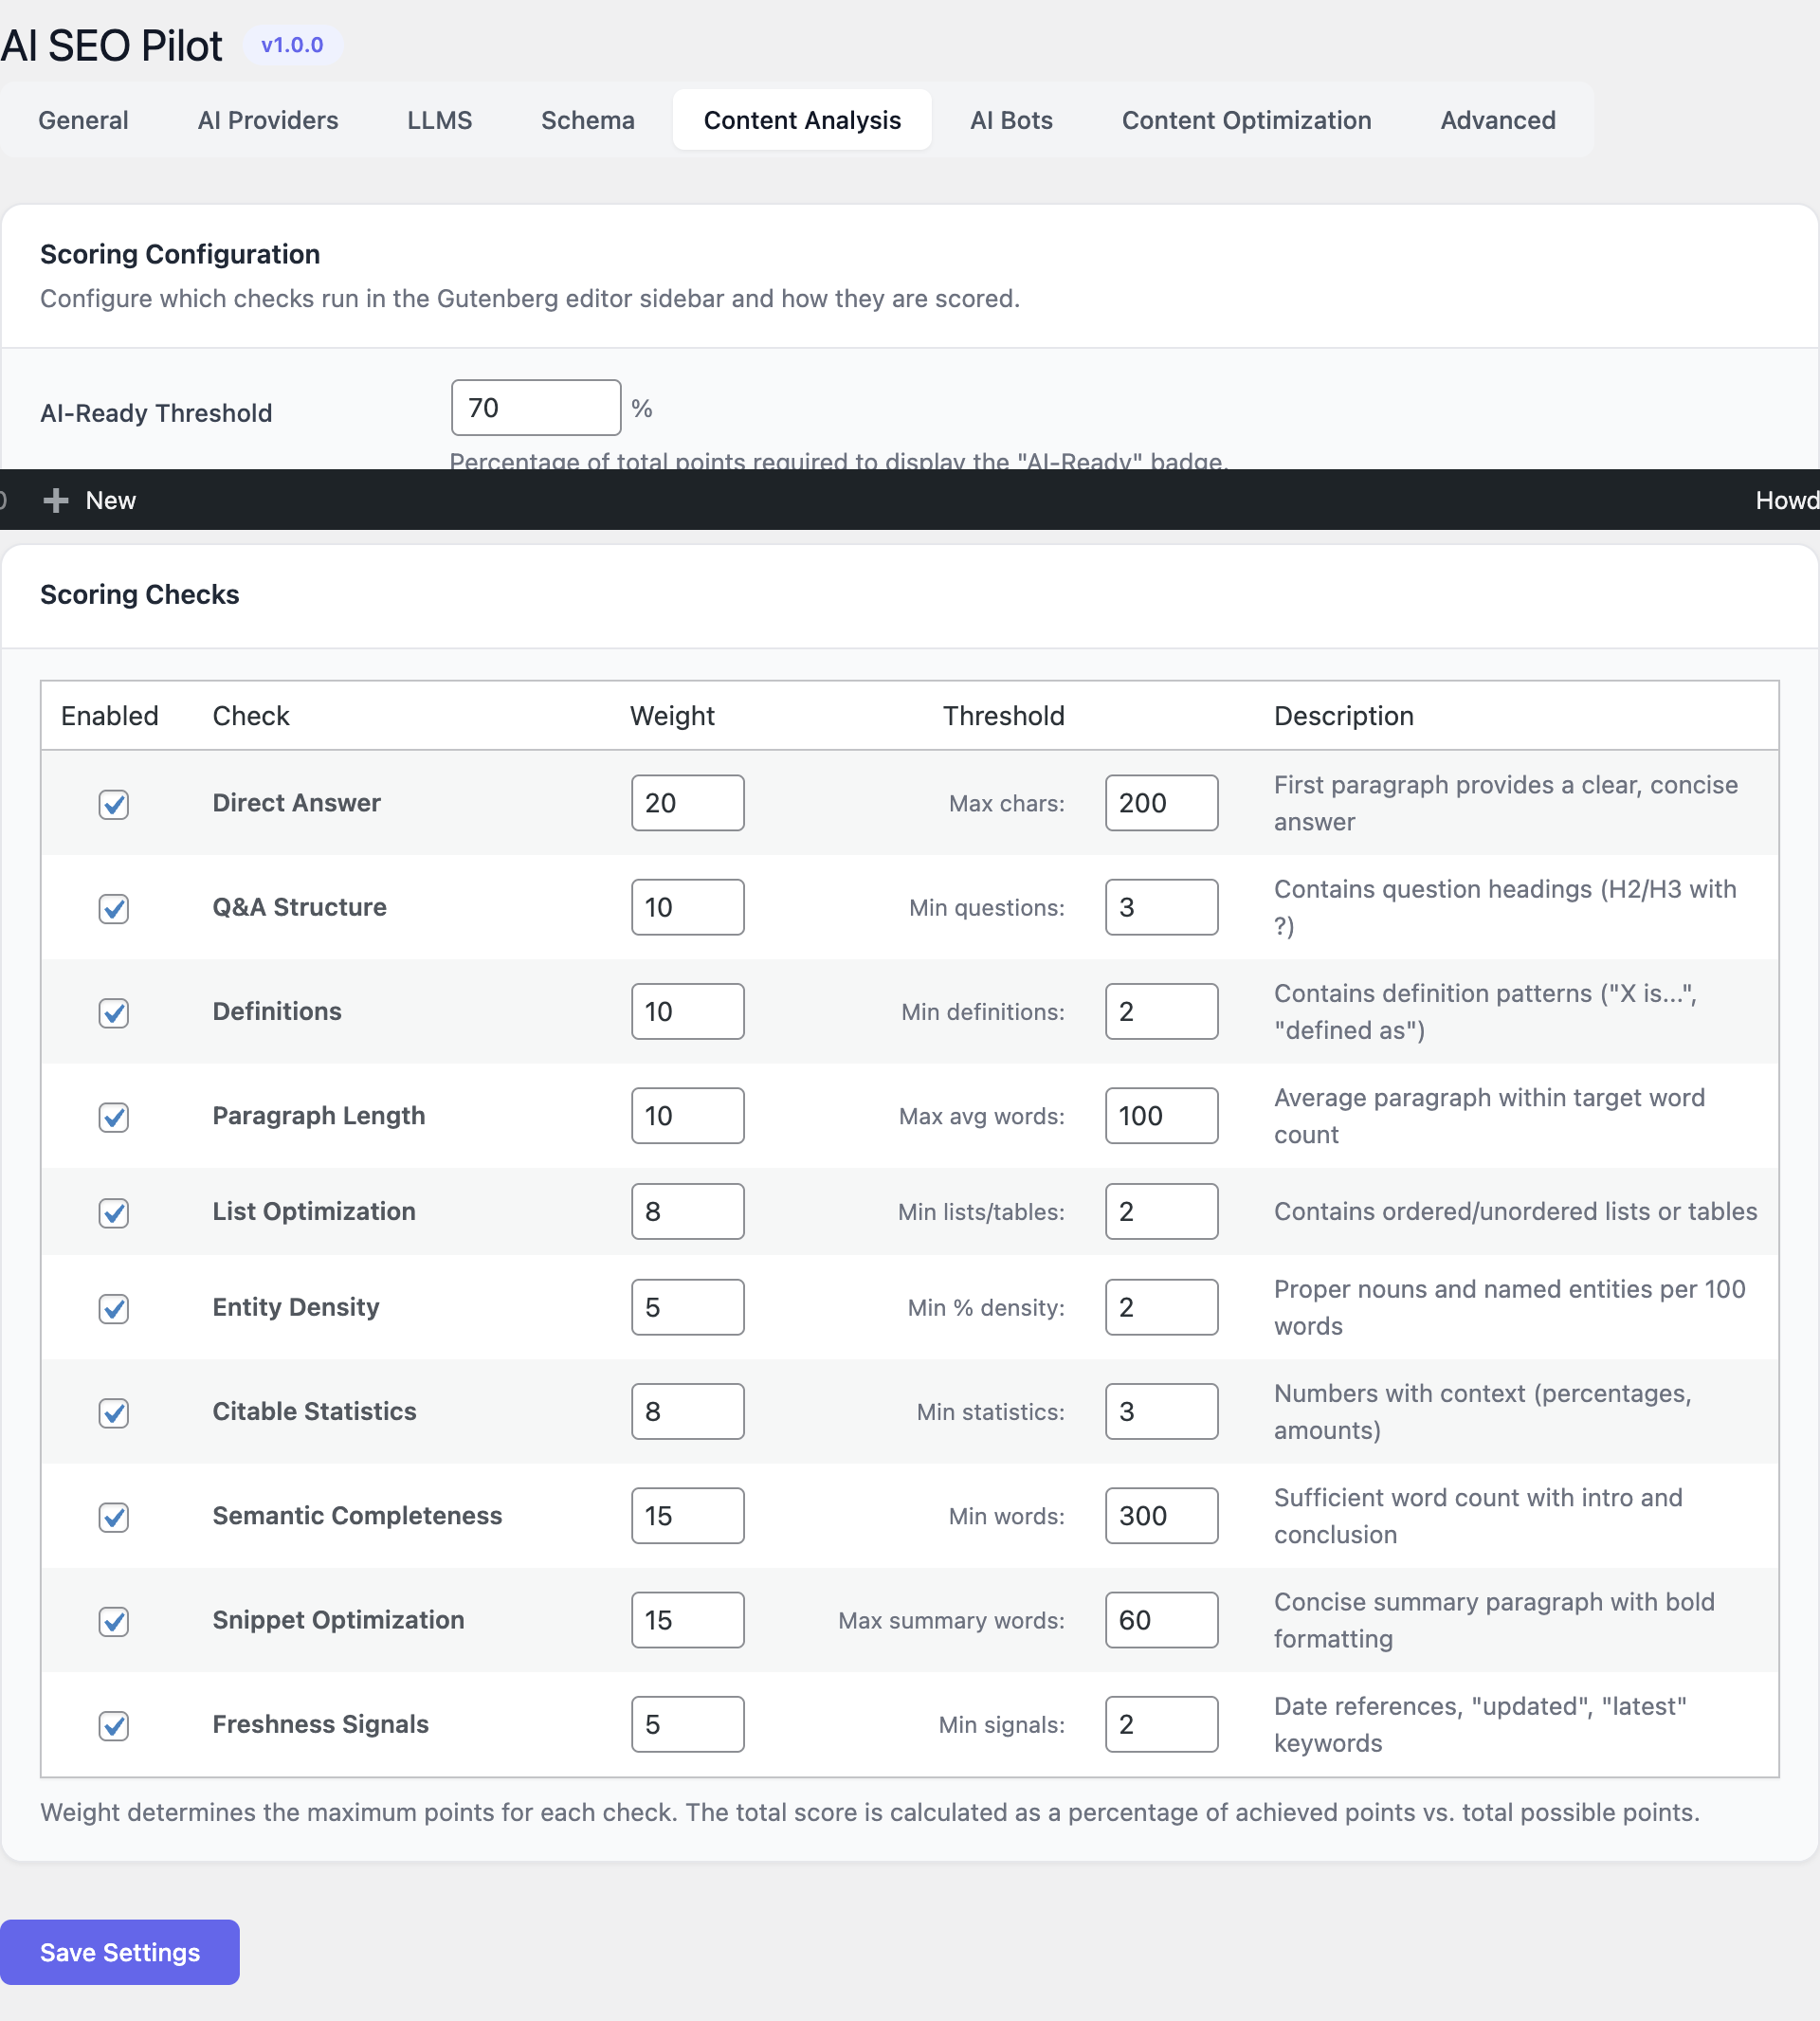Focus the Semantic Completeness Min words field
Screen dimensions: 1820x2021
click(1160, 1516)
